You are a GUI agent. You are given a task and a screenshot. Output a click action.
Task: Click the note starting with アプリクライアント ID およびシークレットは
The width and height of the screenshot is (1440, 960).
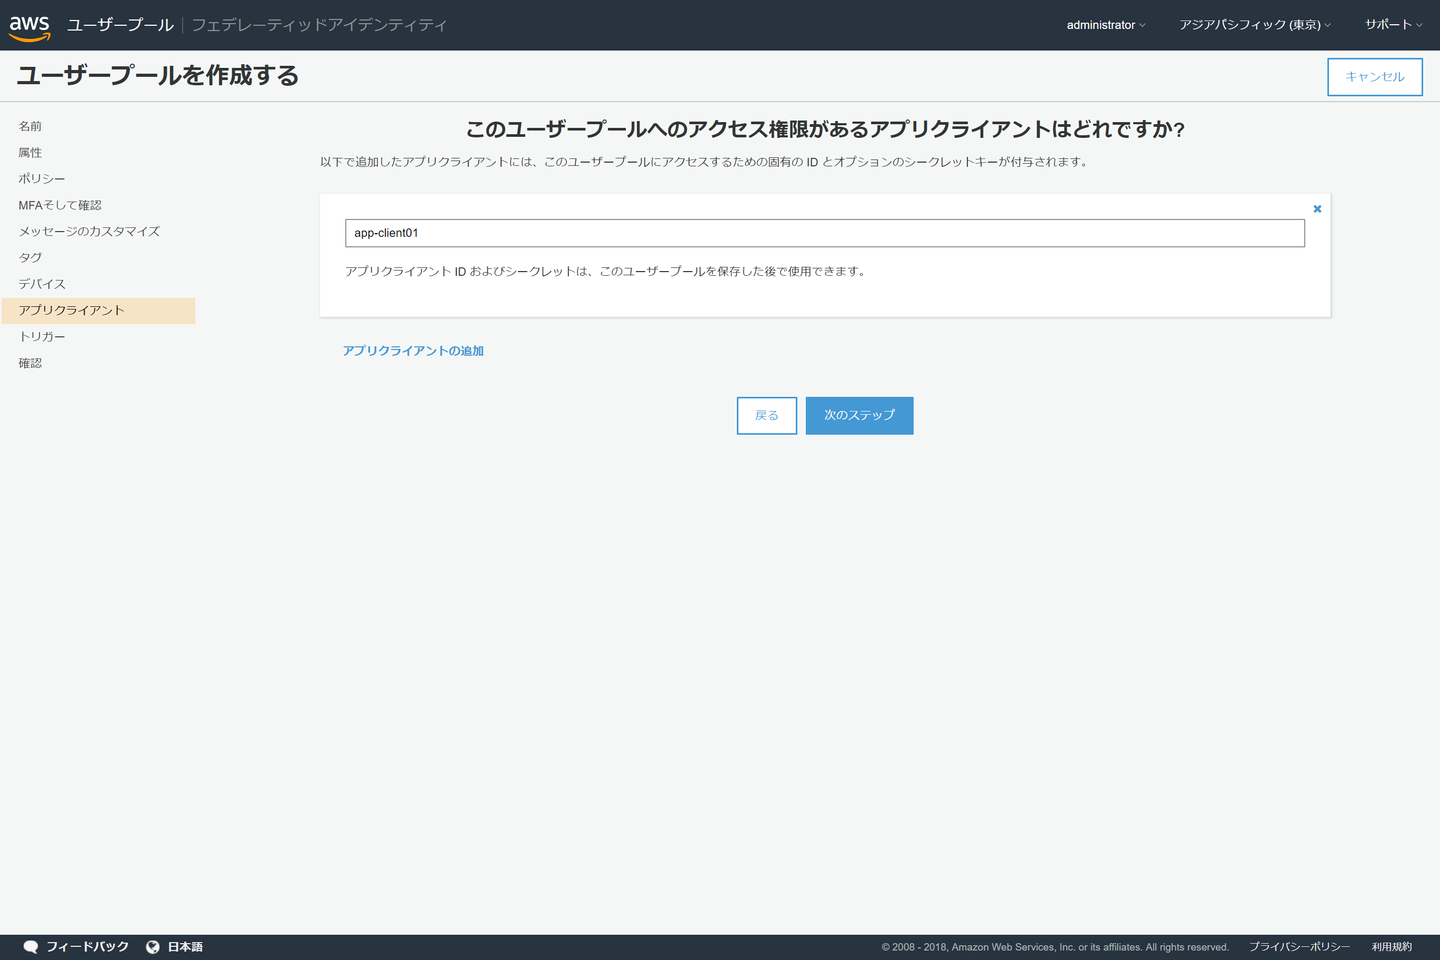605,271
